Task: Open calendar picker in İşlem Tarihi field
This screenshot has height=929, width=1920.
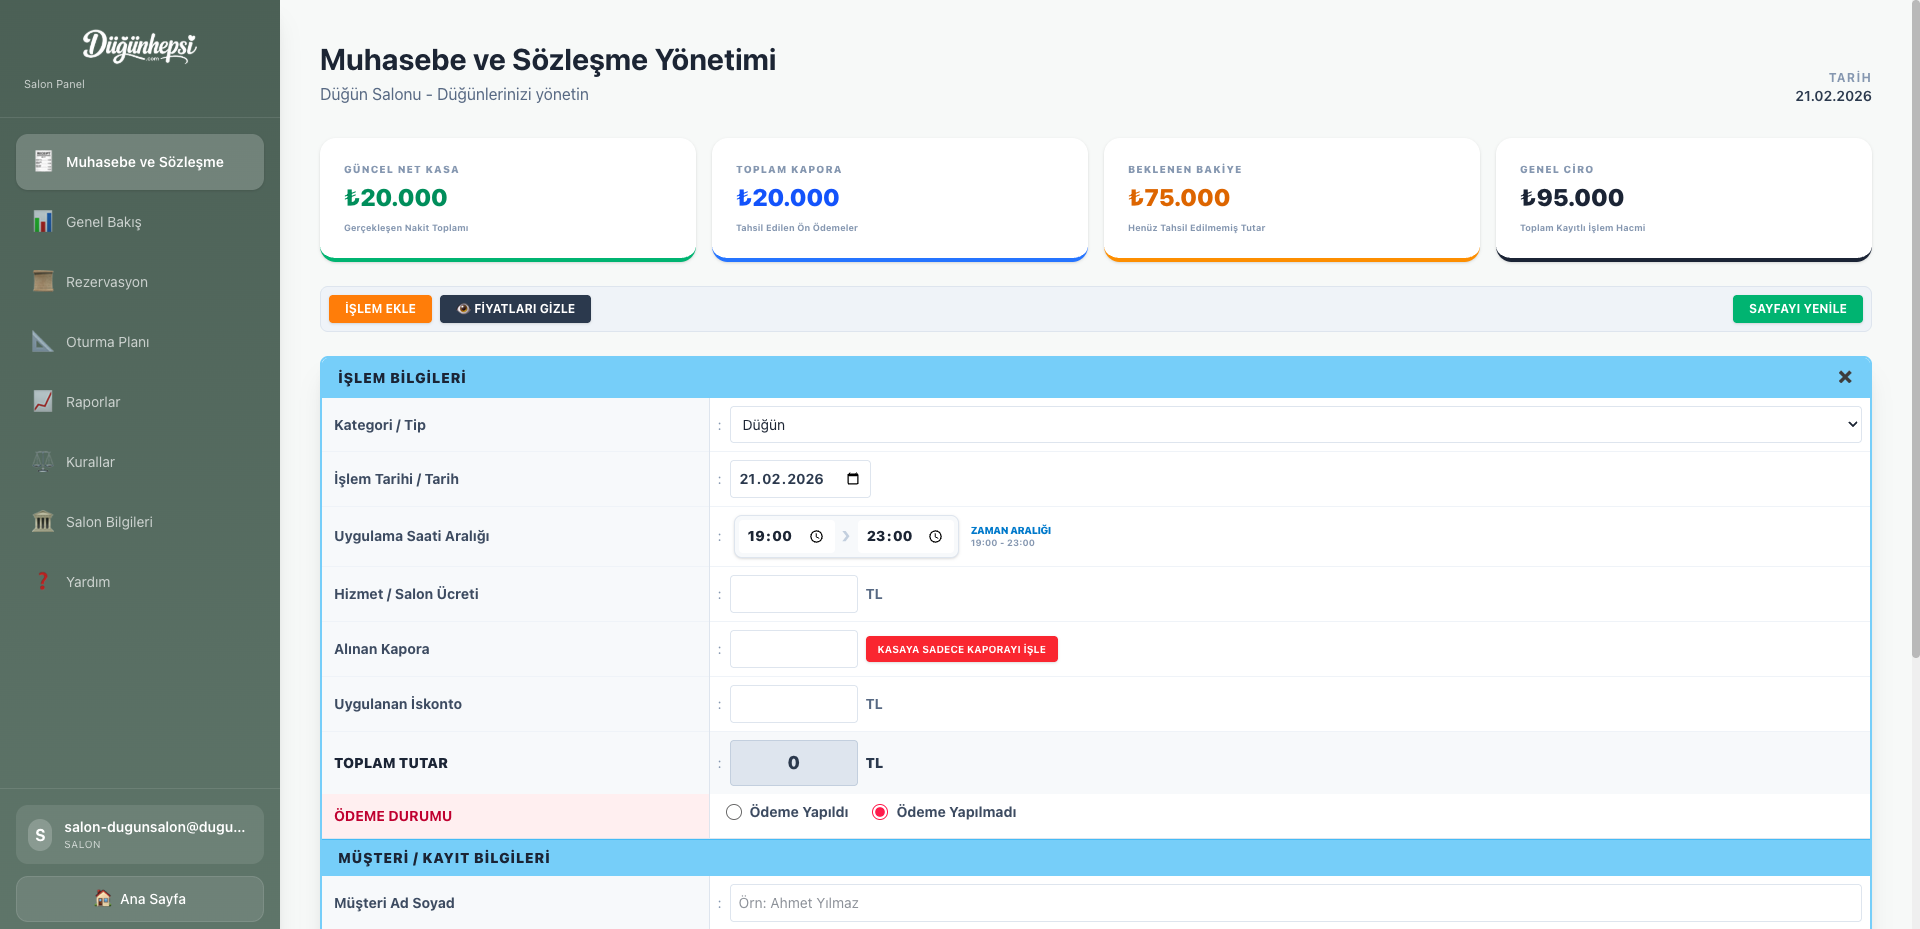Action: click(853, 479)
